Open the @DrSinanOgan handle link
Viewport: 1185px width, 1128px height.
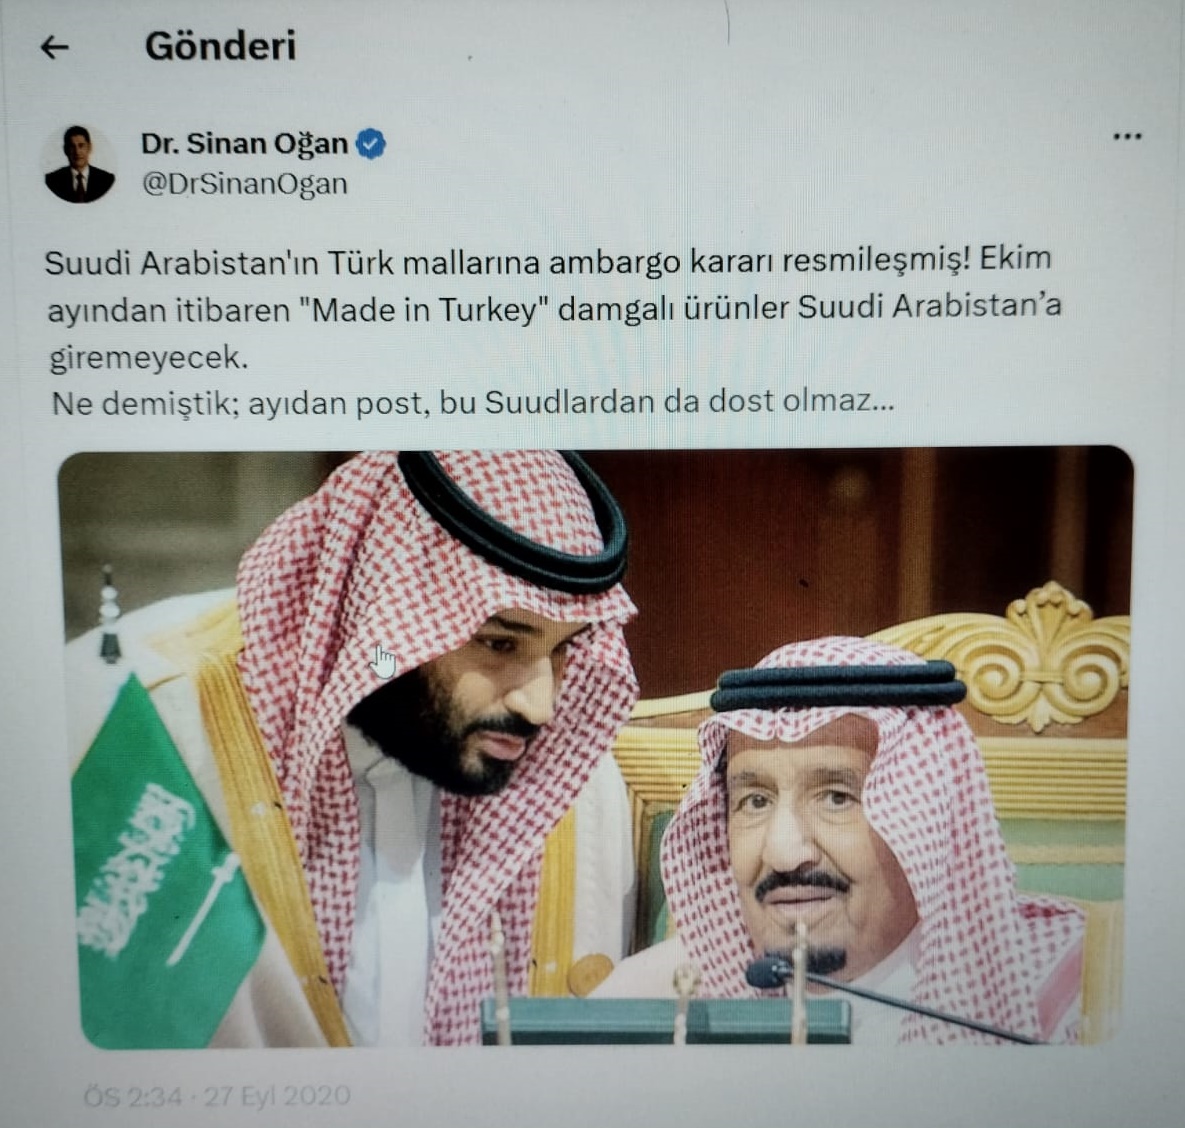[245, 184]
